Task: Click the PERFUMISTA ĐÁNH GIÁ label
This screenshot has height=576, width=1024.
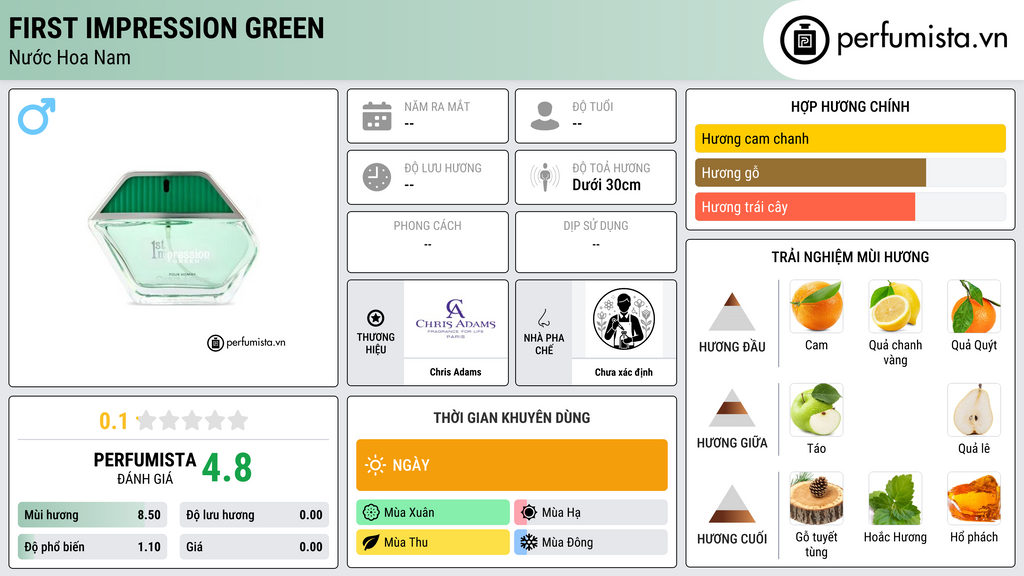Action: [145, 469]
